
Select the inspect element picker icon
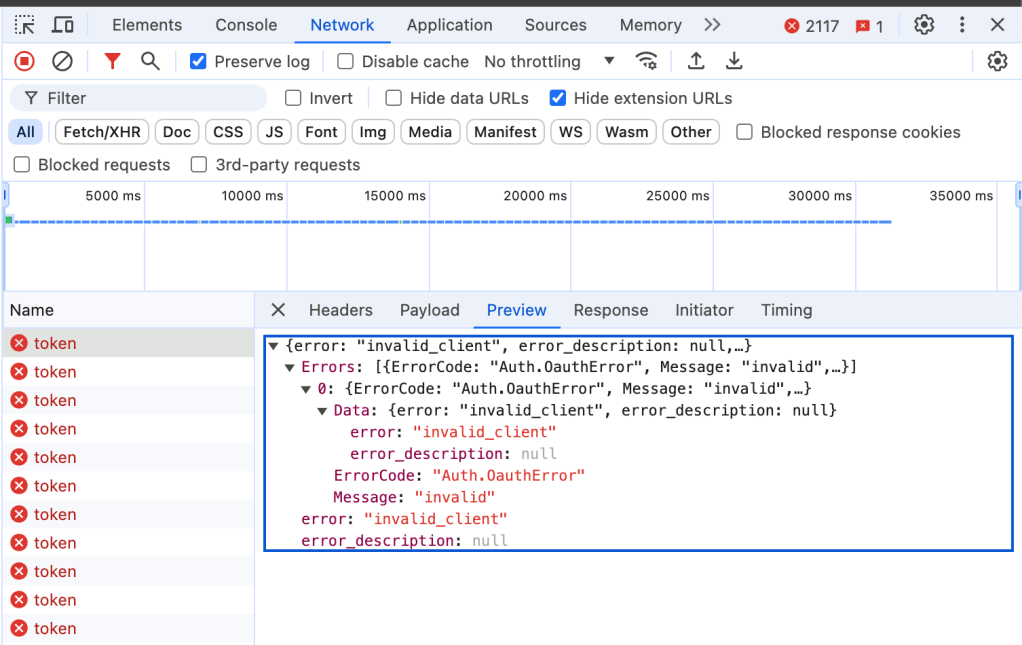(25, 25)
